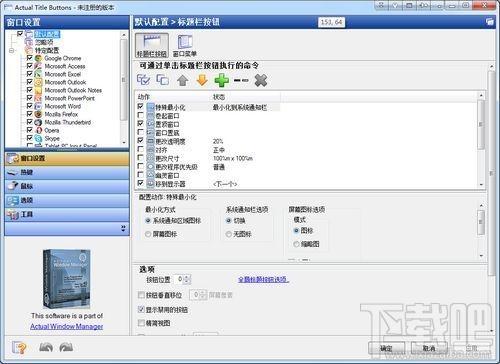Enable the 精简视图 checkbox
Viewport: 500px width, 364px height.
[x=141, y=323]
